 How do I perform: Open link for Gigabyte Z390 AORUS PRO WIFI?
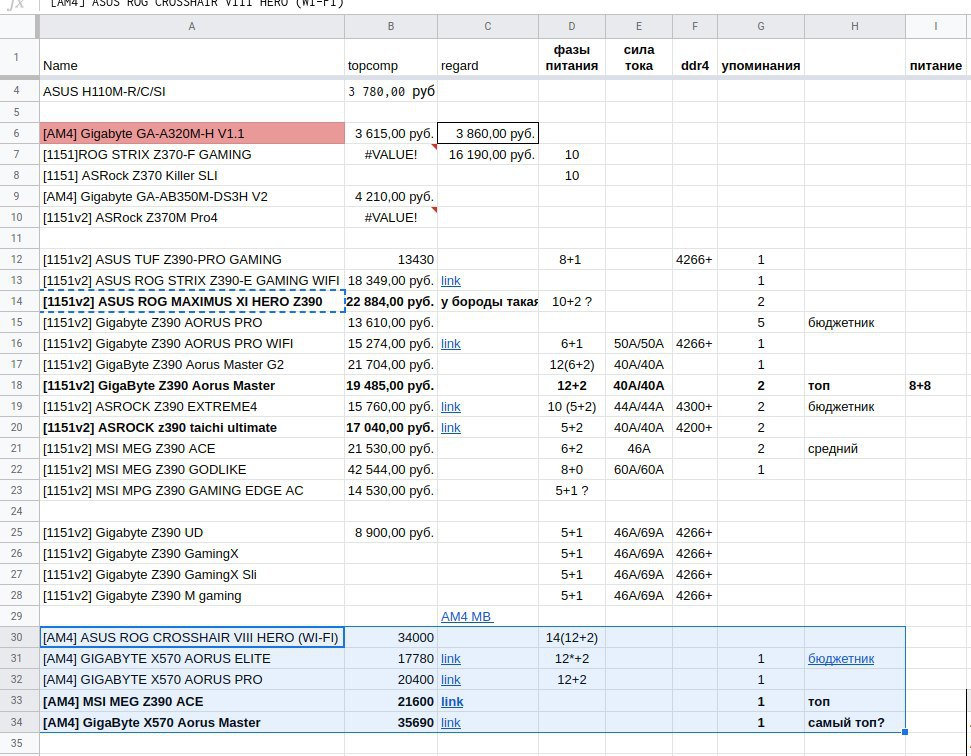450,344
